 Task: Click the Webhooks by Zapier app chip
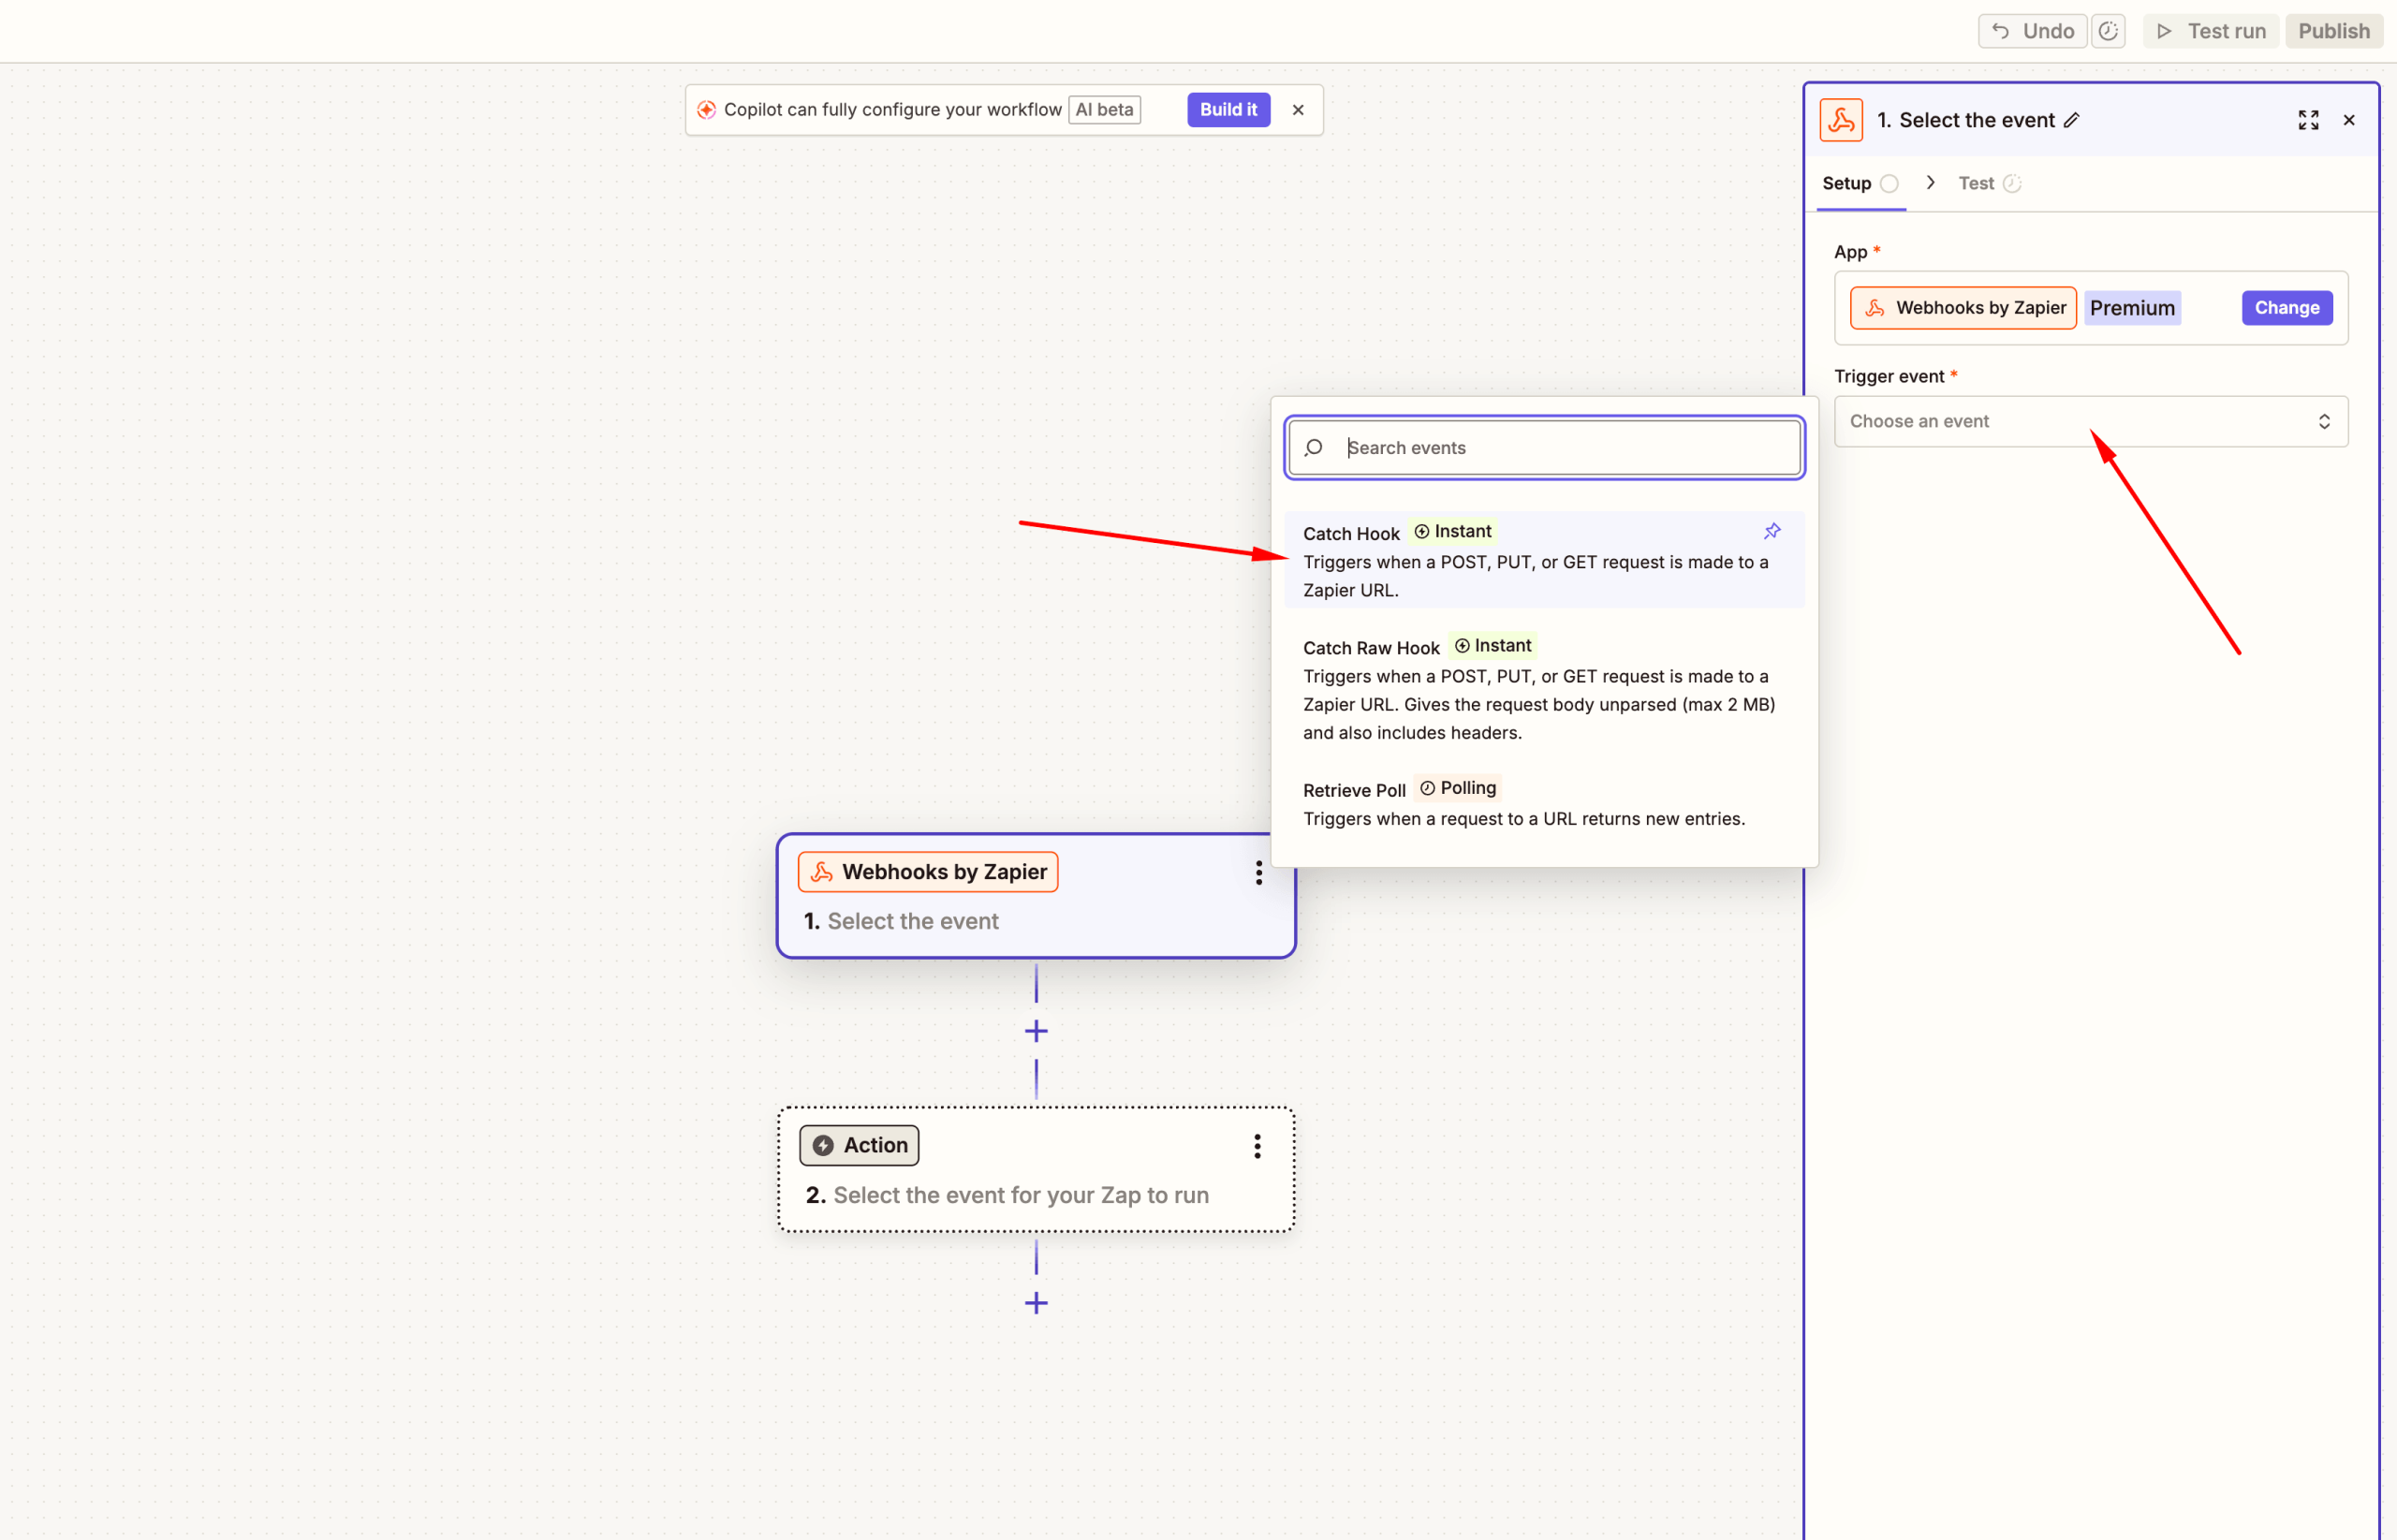pos(1963,308)
